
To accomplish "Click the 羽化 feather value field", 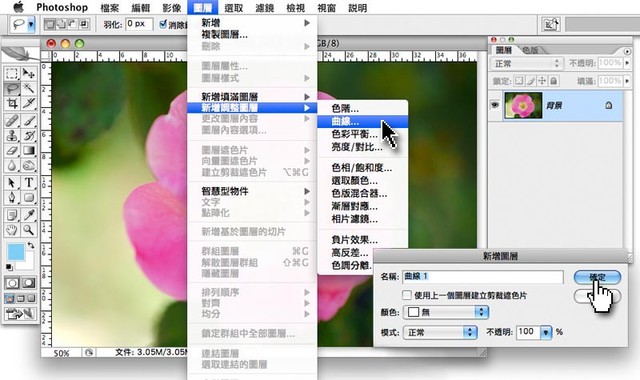I will (139, 24).
